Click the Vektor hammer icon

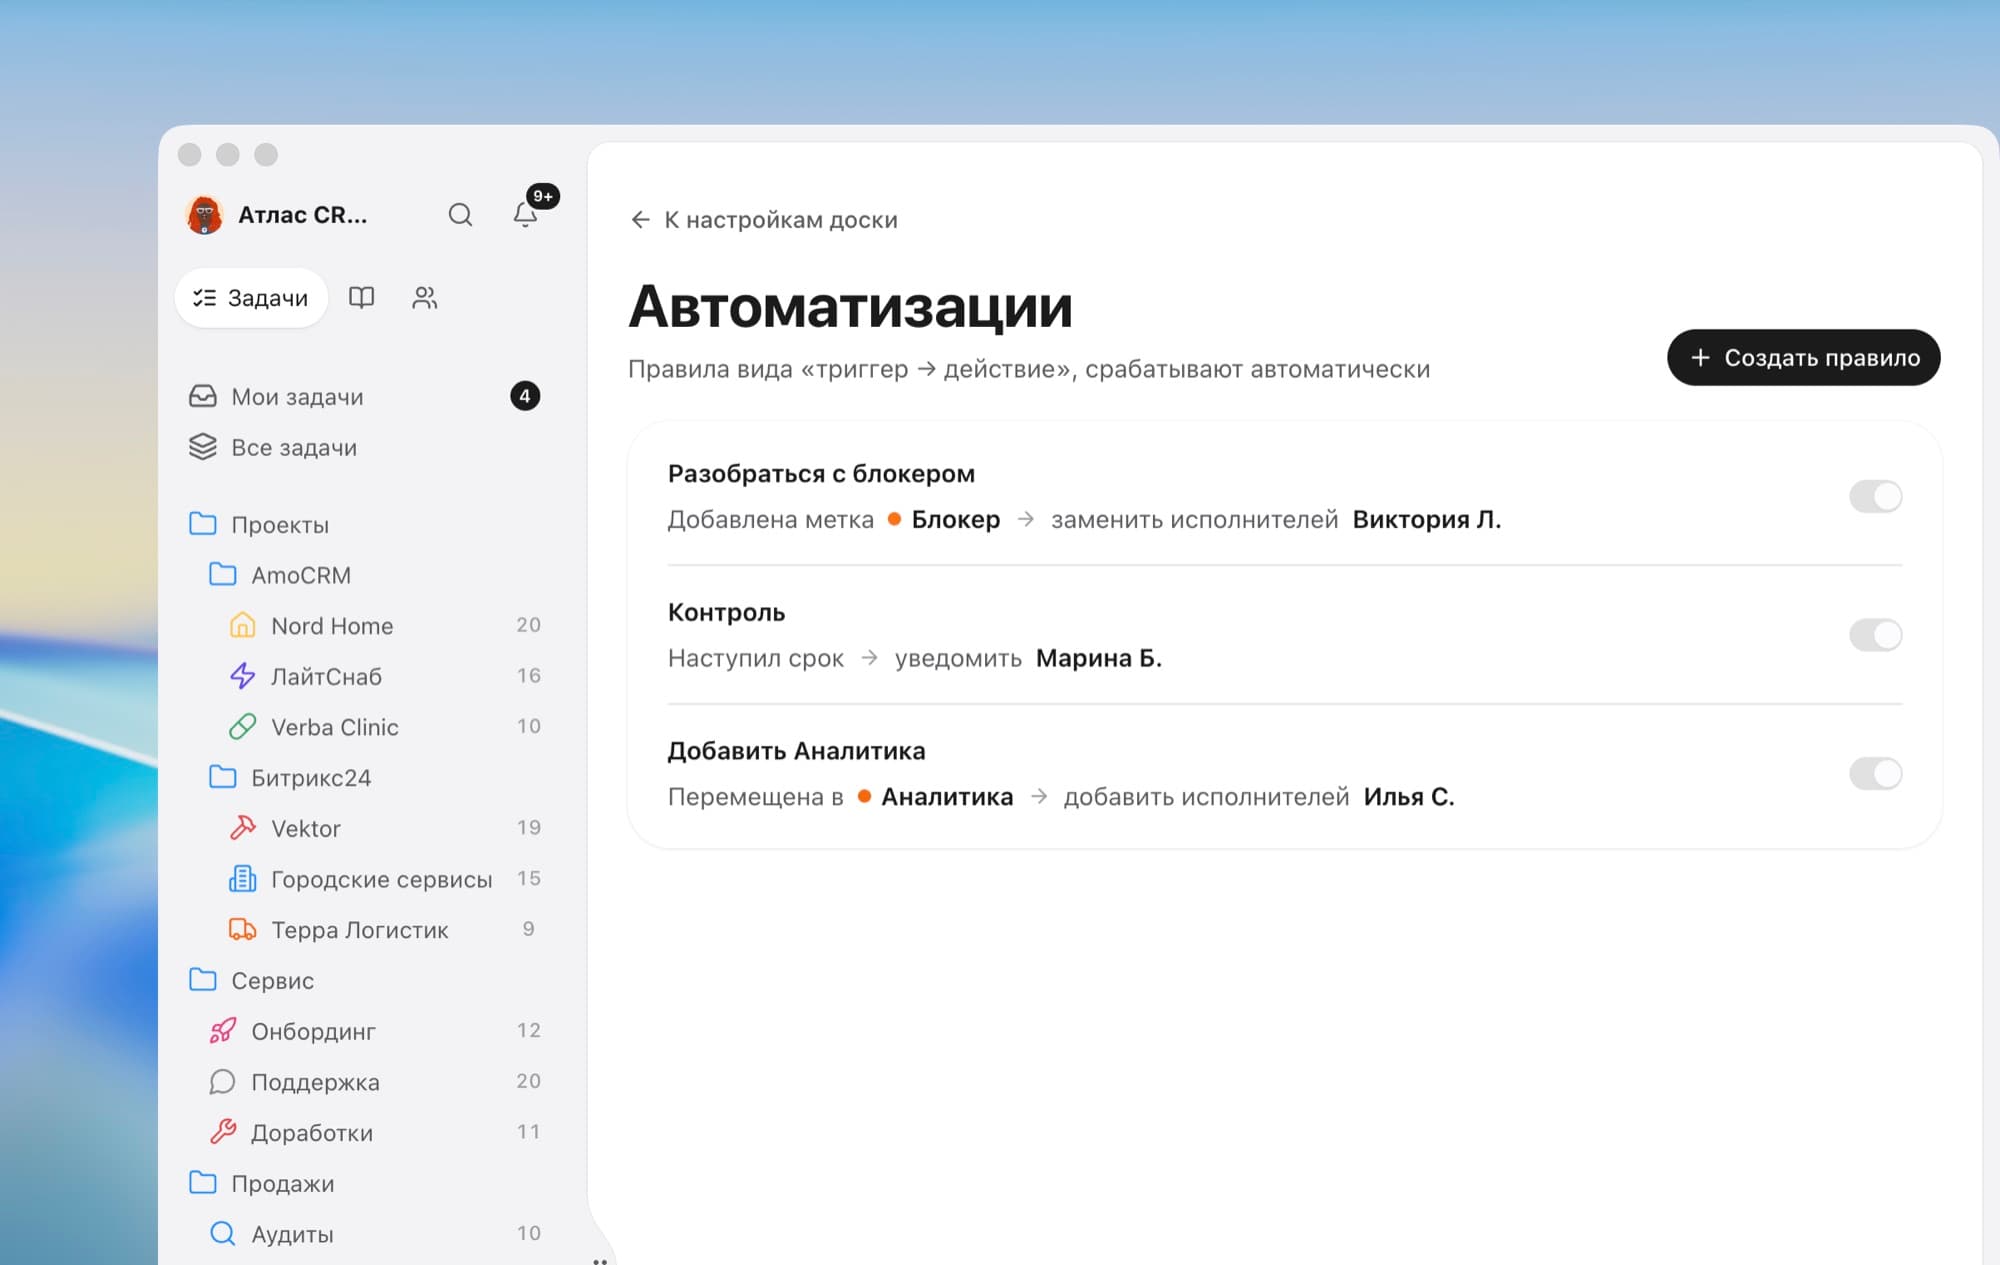pyautogui.click(x=243, y=828)
